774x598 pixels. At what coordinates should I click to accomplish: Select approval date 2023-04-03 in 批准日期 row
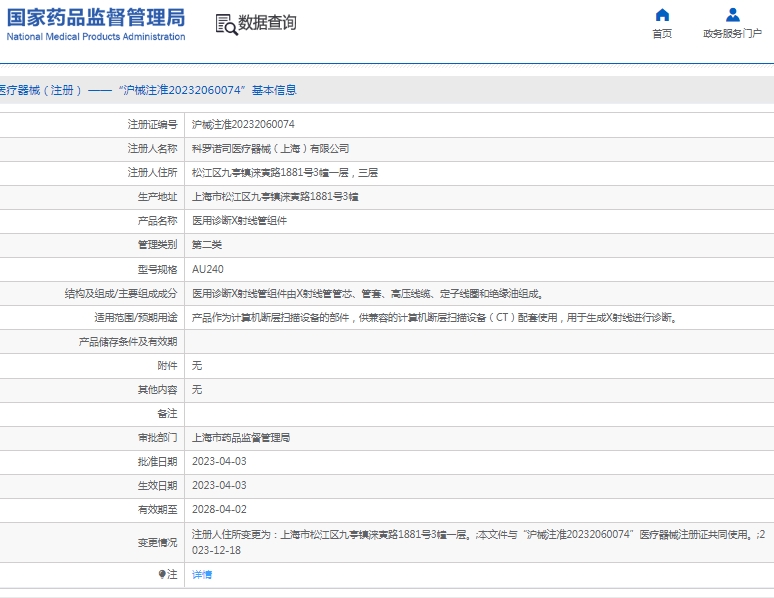pyautogui.click(x=219, y=461)
